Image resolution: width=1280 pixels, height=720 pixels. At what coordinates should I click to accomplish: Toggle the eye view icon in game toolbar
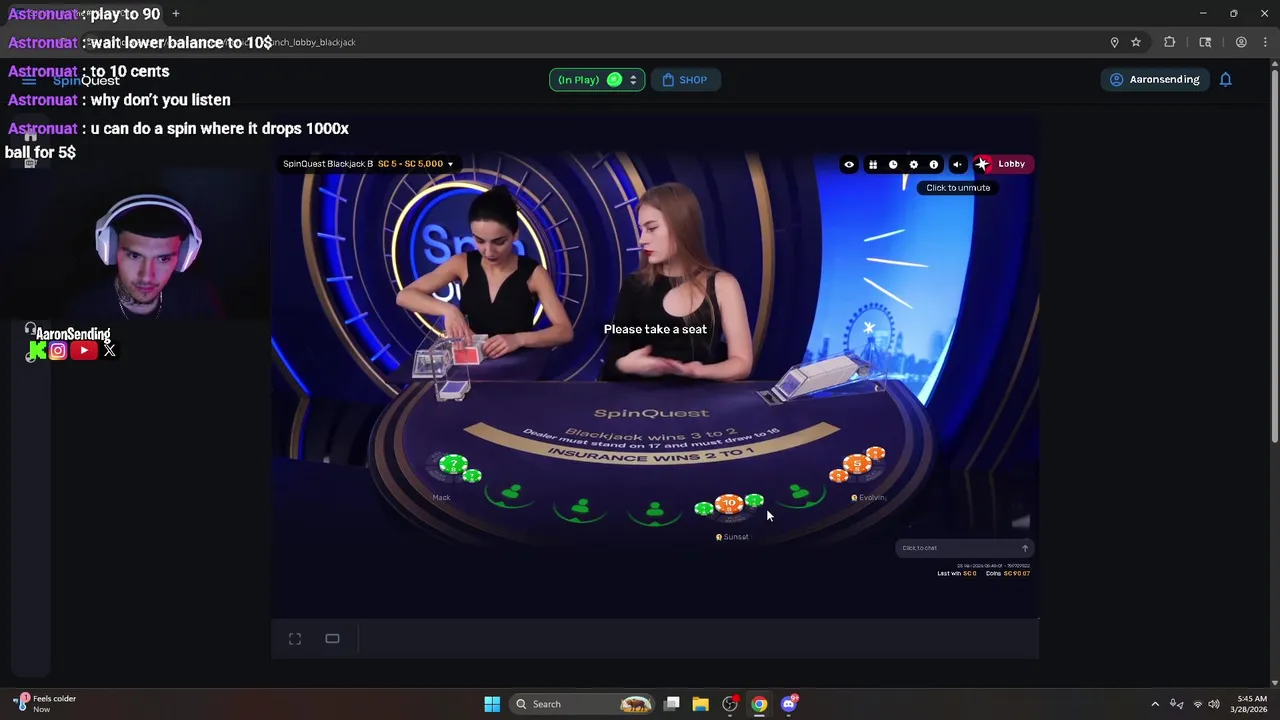(849, 164)
